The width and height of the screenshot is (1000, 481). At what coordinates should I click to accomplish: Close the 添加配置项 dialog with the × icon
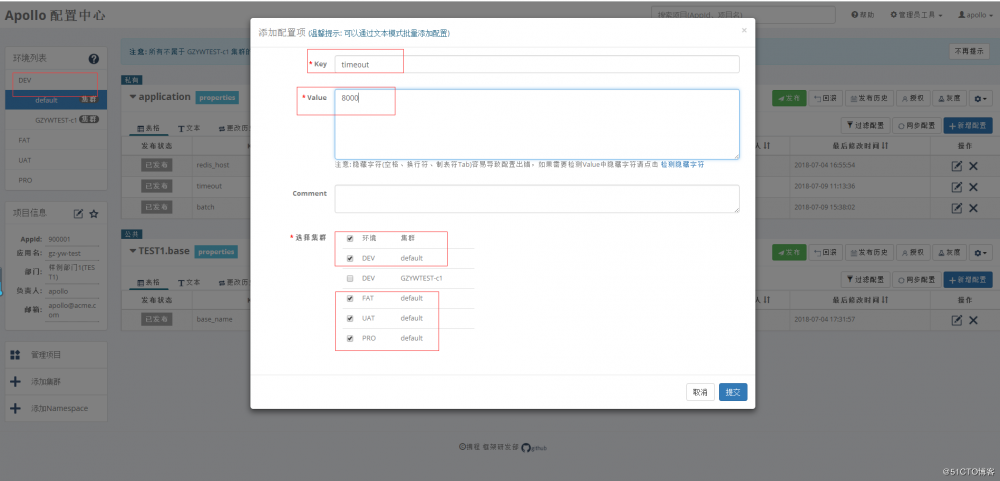click(x=744, y=30)
